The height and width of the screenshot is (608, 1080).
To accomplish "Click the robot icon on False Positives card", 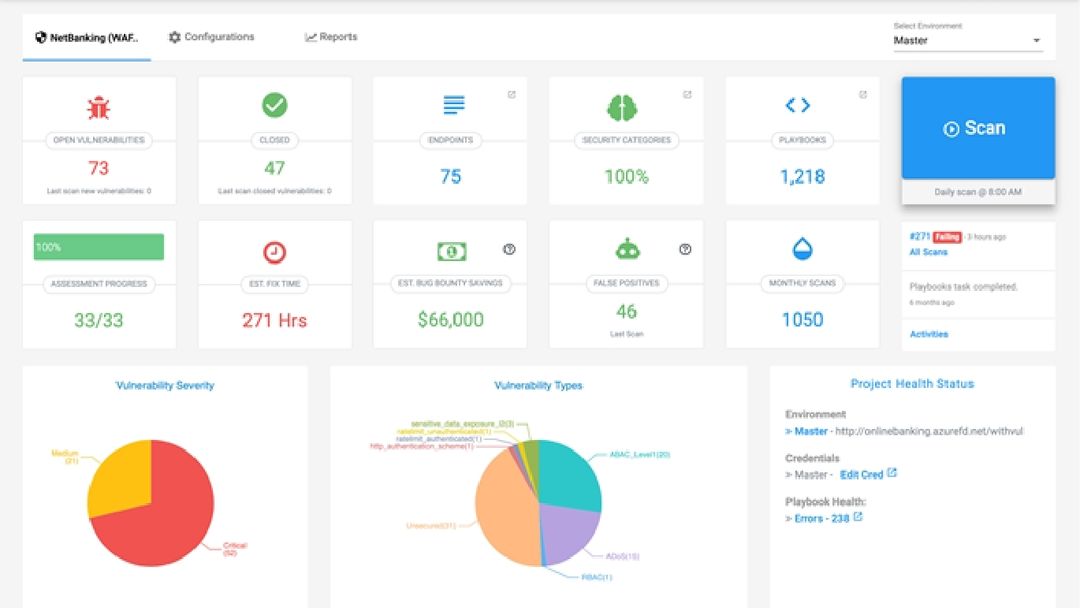I will tap(626, 248).
